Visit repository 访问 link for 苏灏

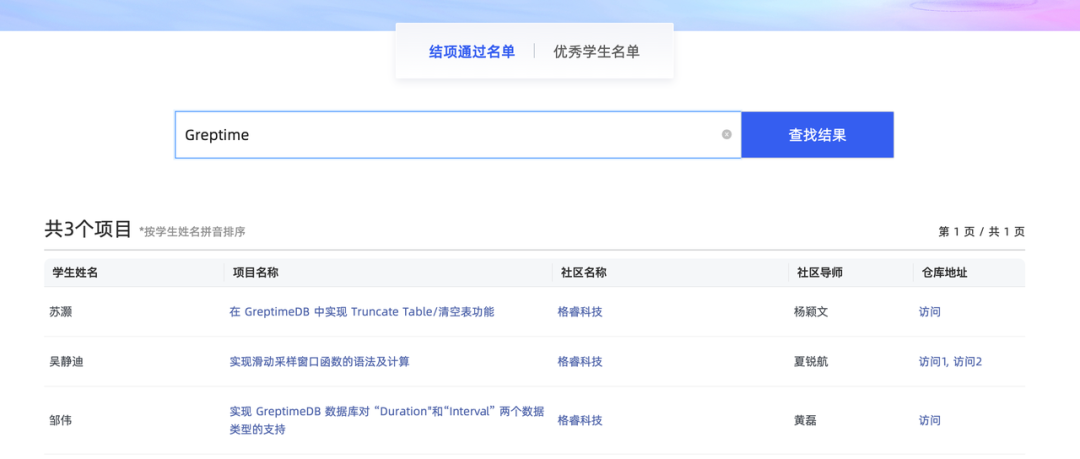[929, 312]
